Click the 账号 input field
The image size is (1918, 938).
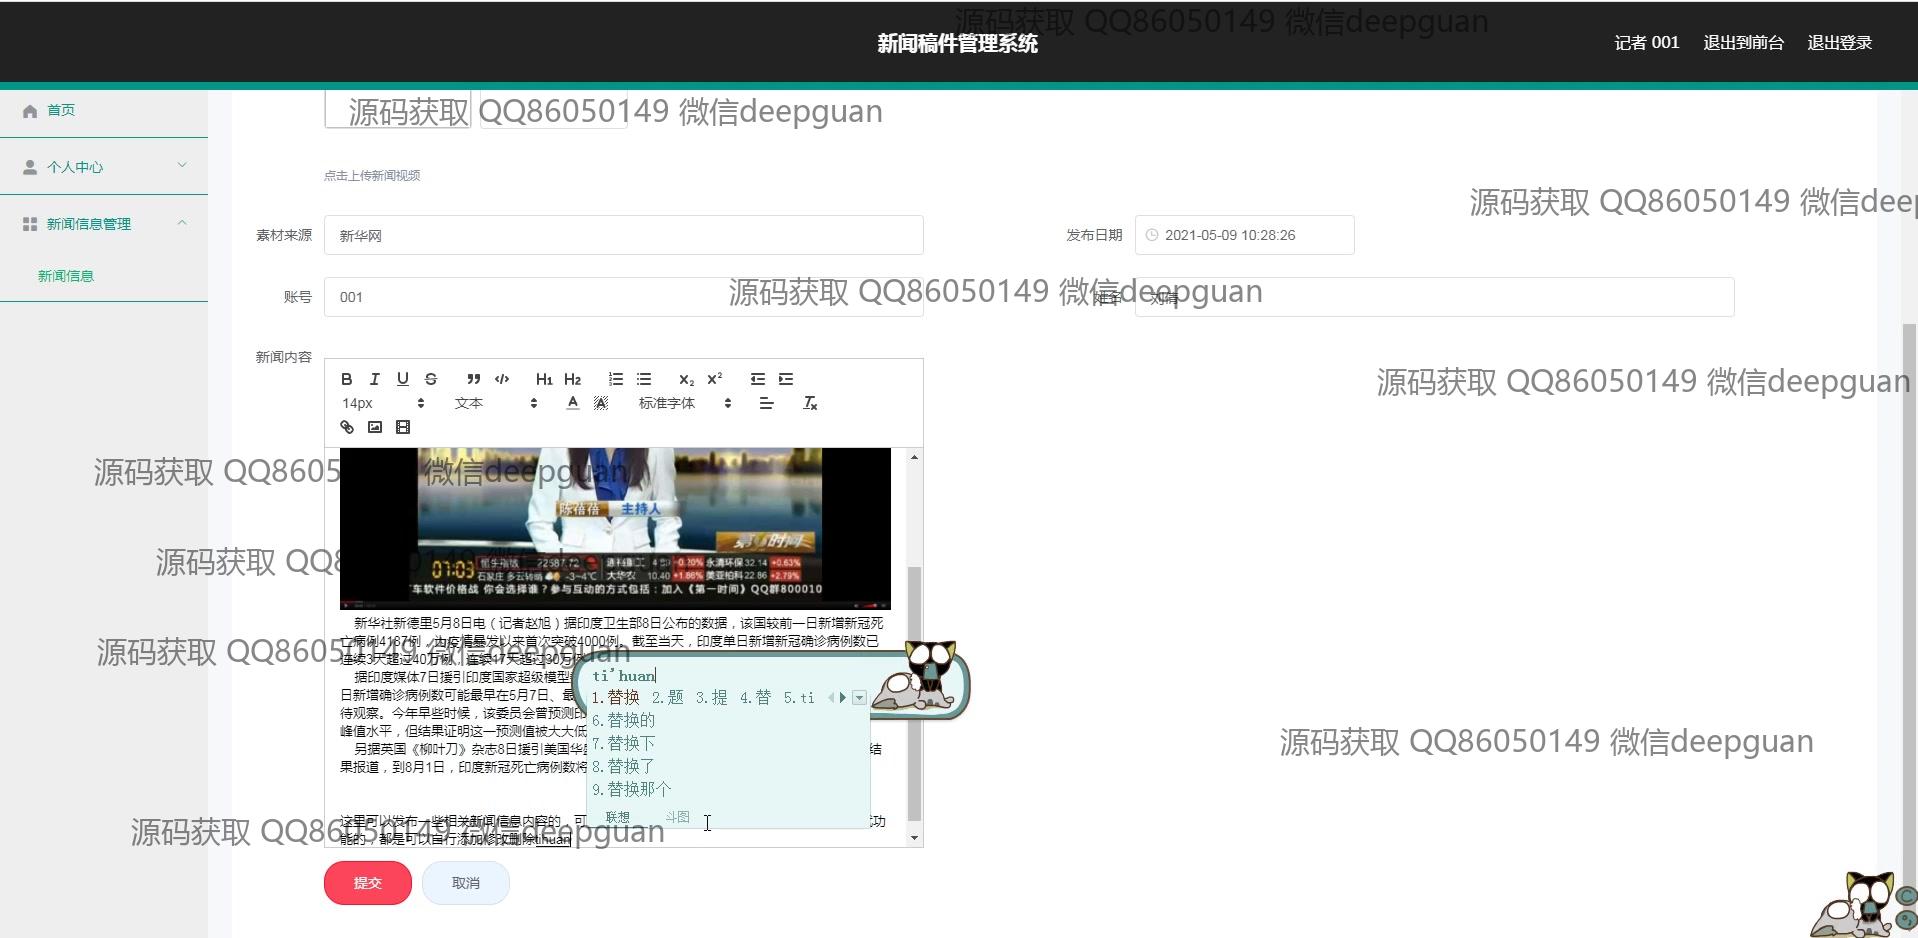pos(623,297)
